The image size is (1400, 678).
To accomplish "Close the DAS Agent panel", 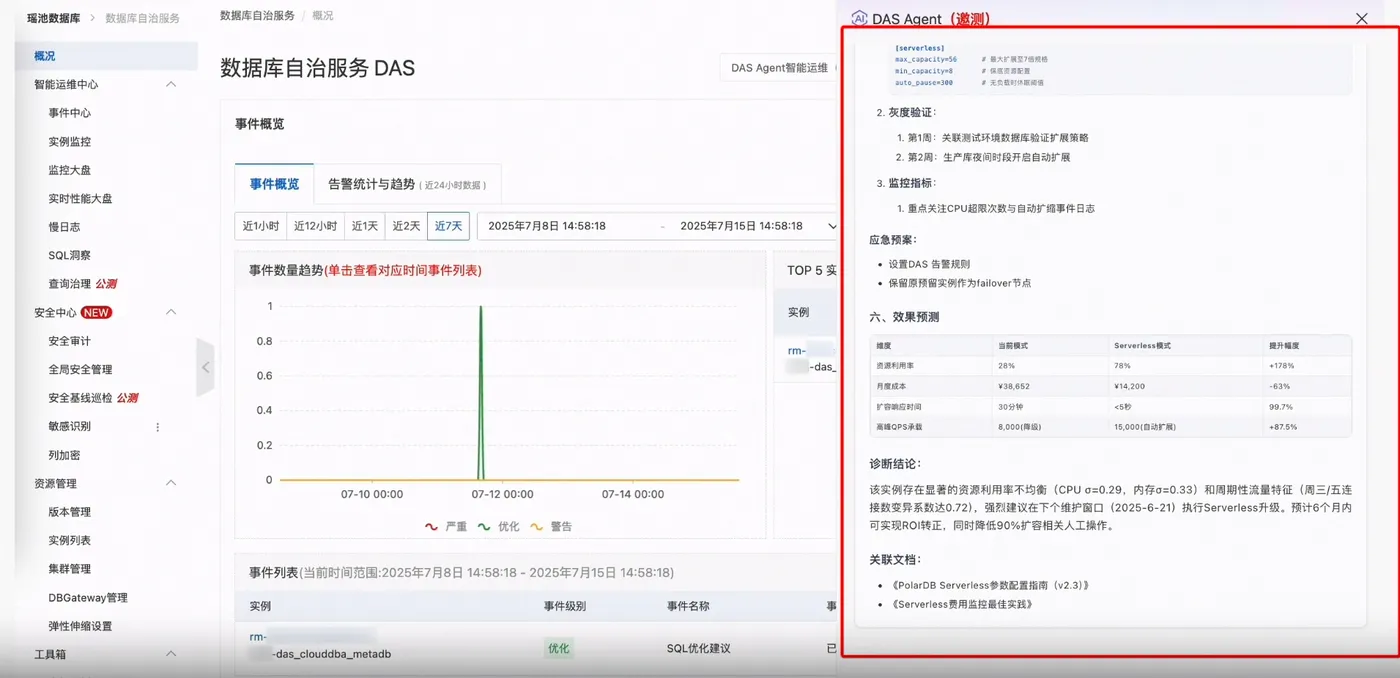I will tap(1361, 18).
